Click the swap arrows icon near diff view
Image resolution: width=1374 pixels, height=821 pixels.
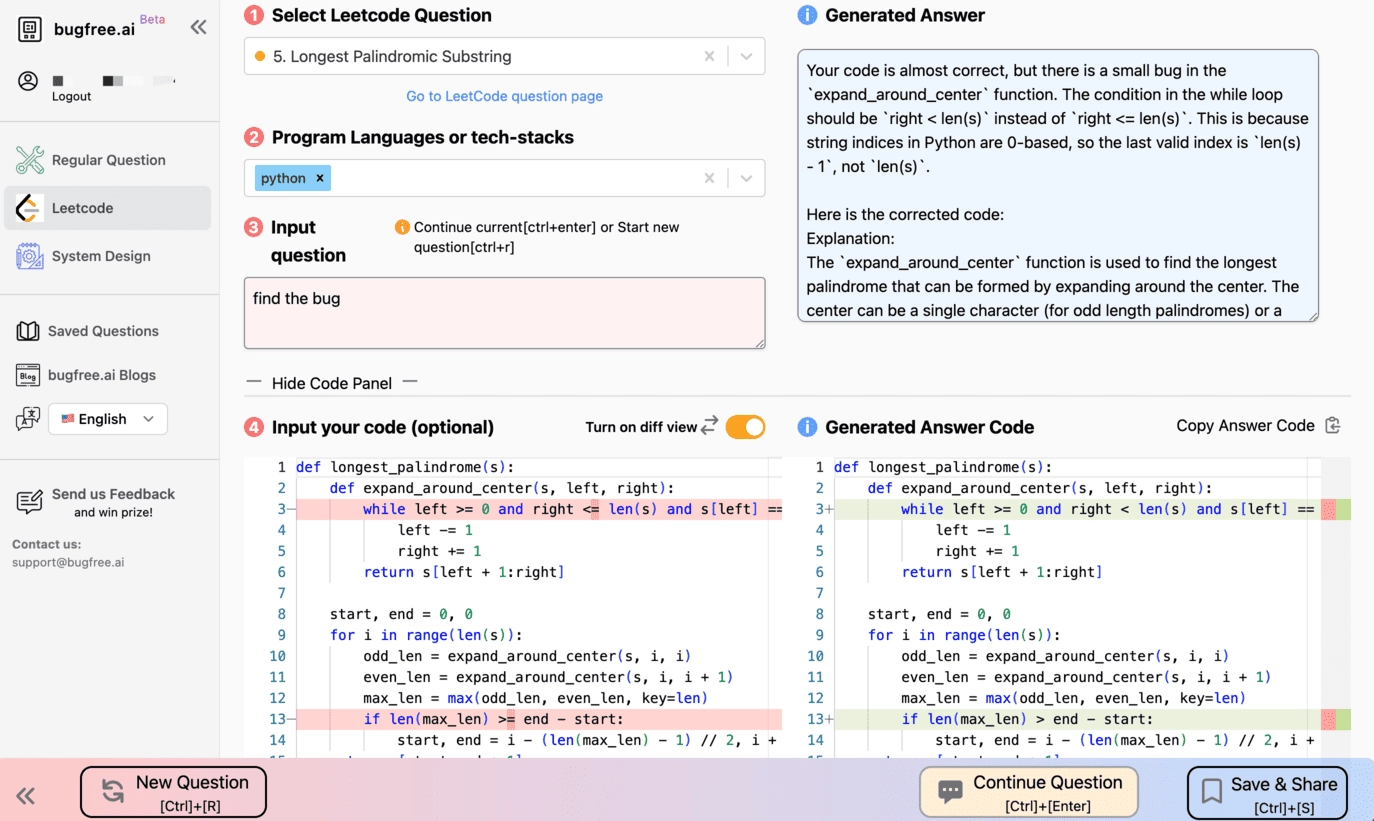pyautogui.click(x=709, y=427)
